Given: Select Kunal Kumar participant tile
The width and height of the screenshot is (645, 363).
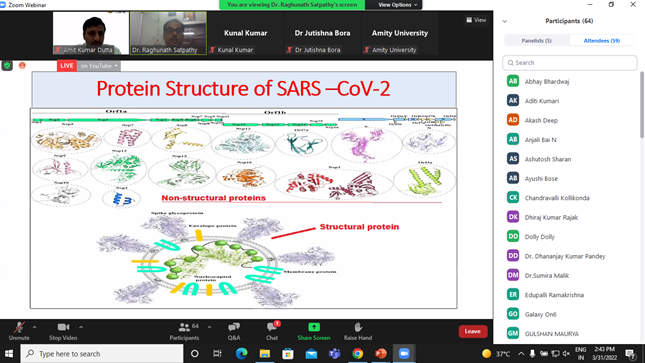Looking at the screenshot, I should (x=246, y=33).
